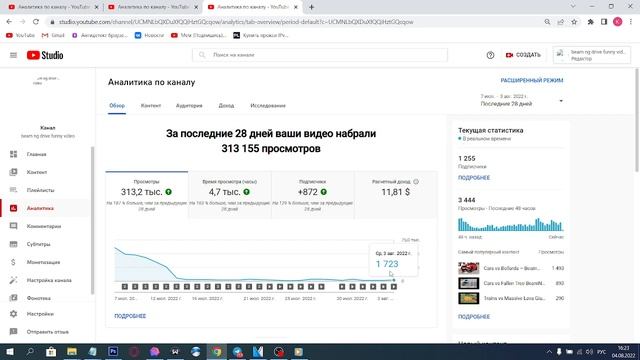
Task: Click the 48-hour views bar chart
Action: coord(511,224)
